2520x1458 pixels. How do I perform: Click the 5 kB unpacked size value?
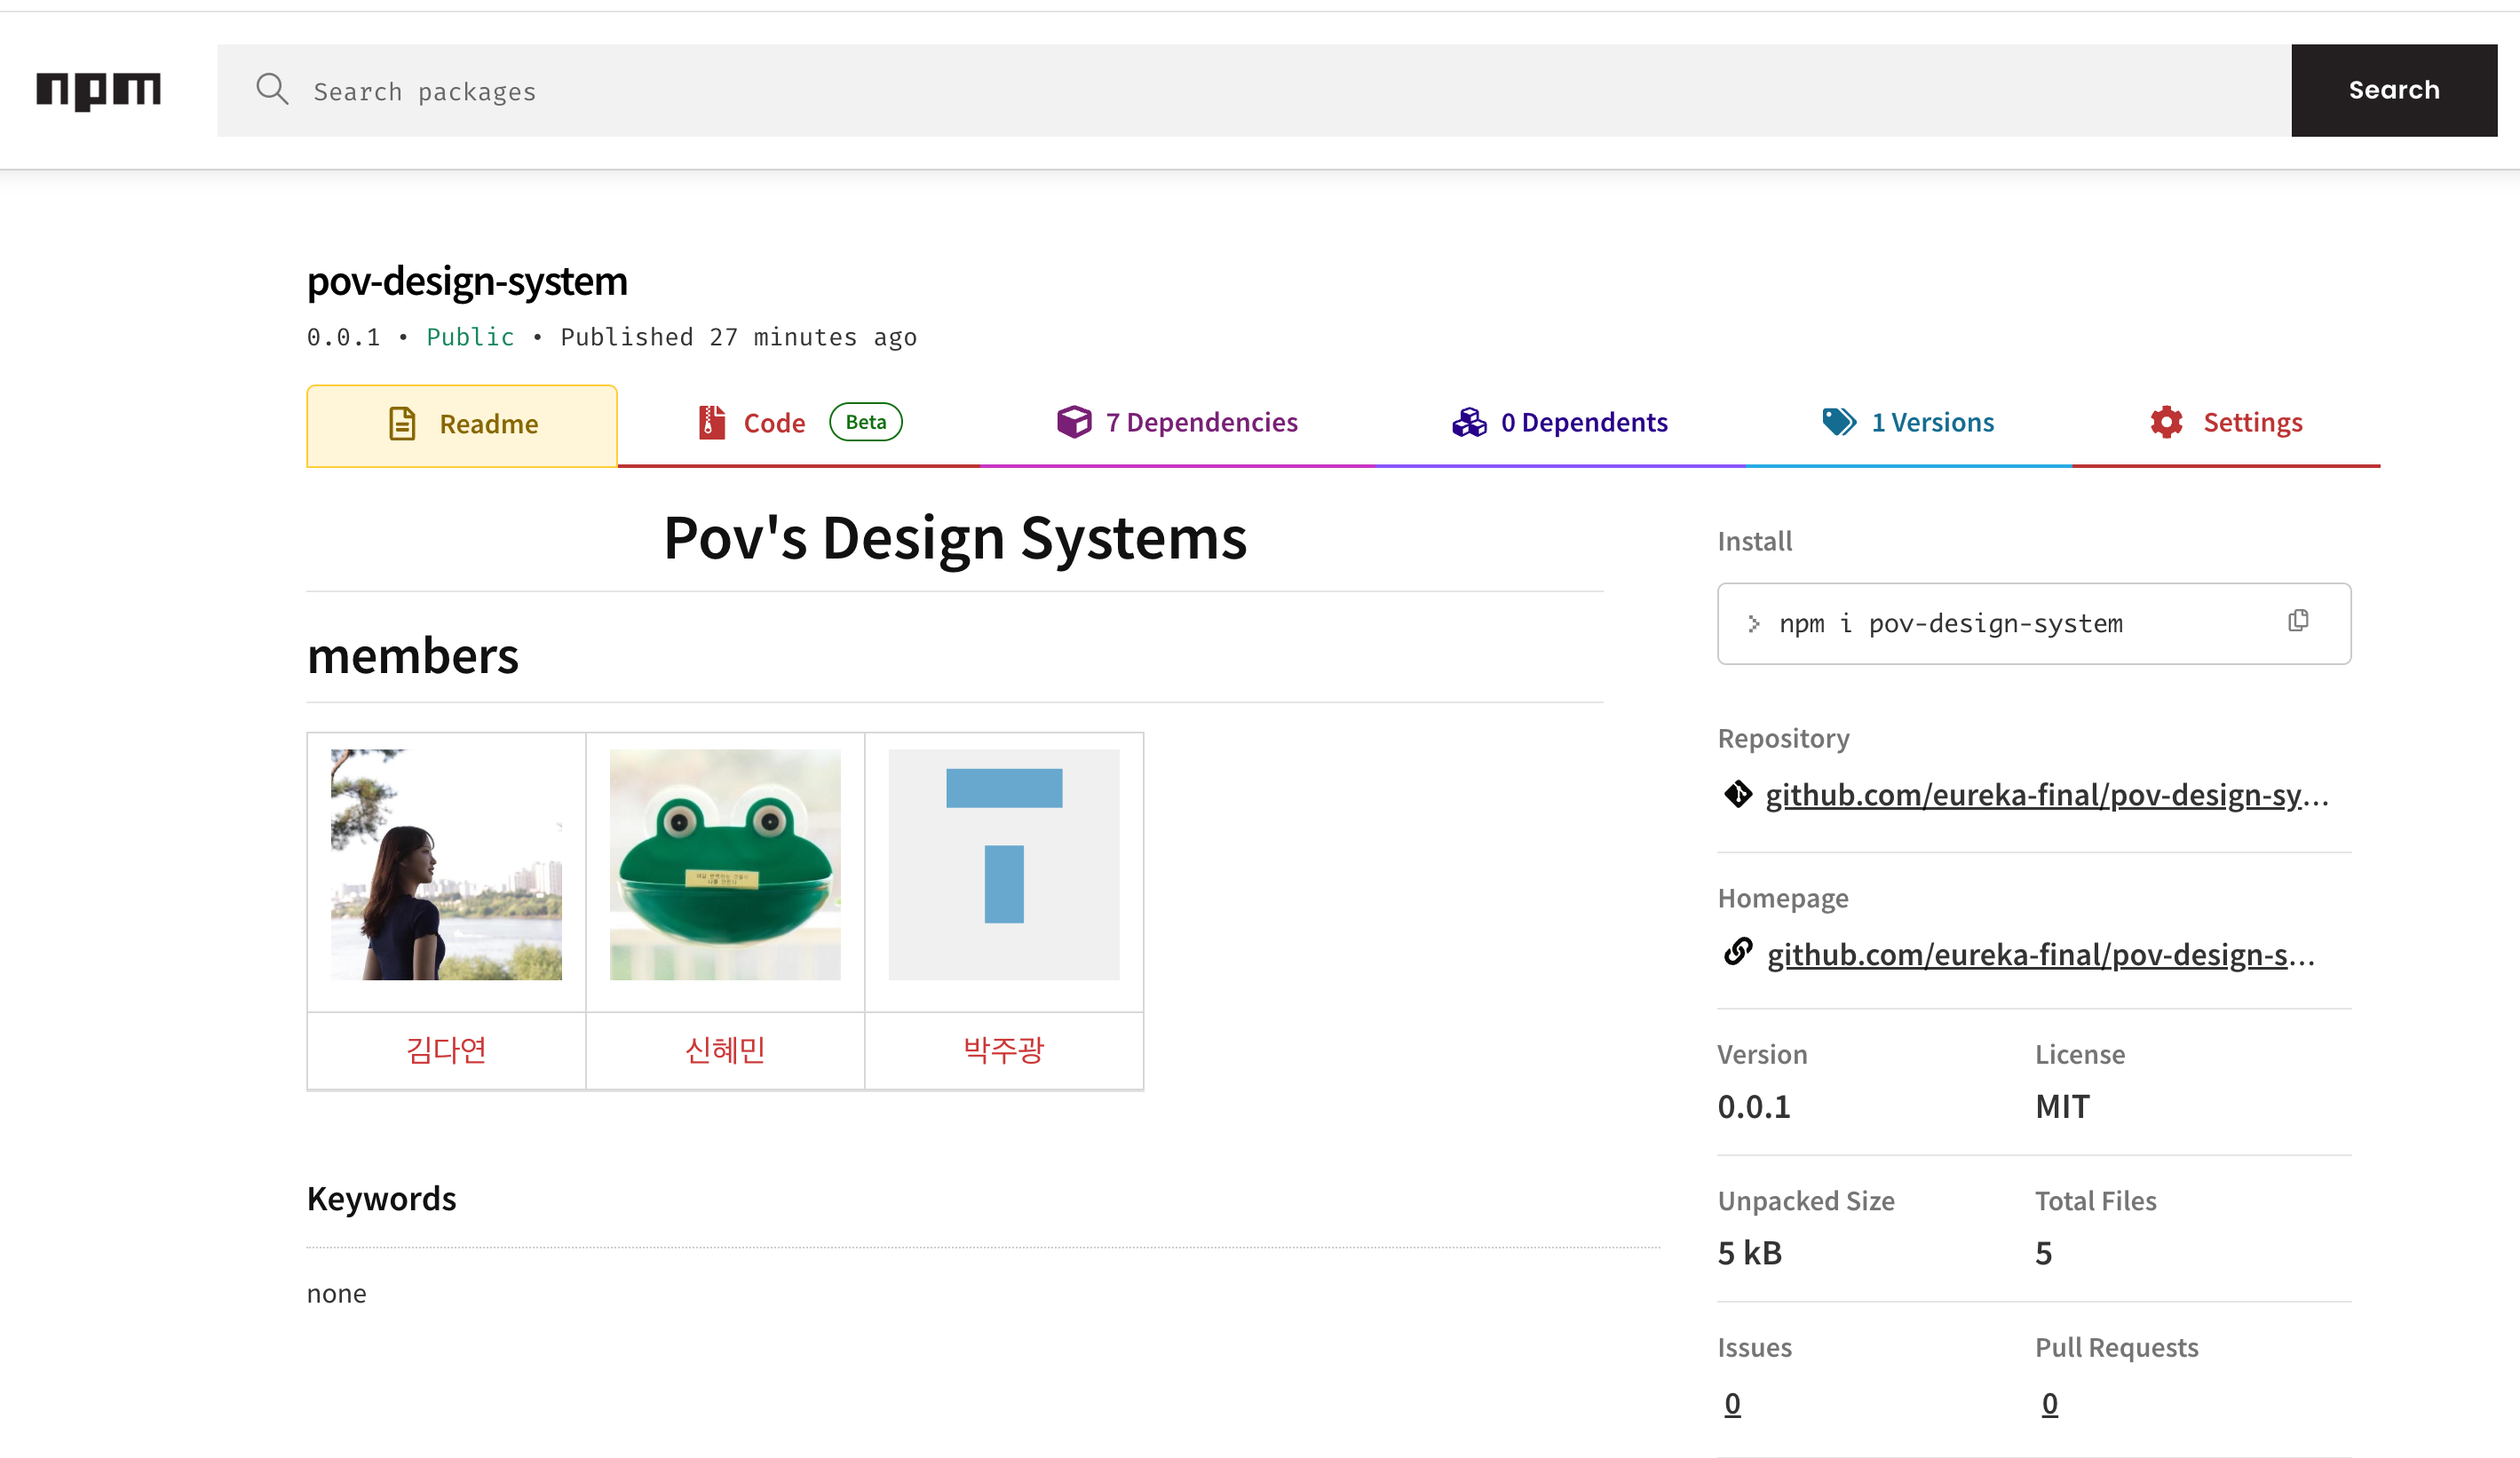tap(1750, 1253)
